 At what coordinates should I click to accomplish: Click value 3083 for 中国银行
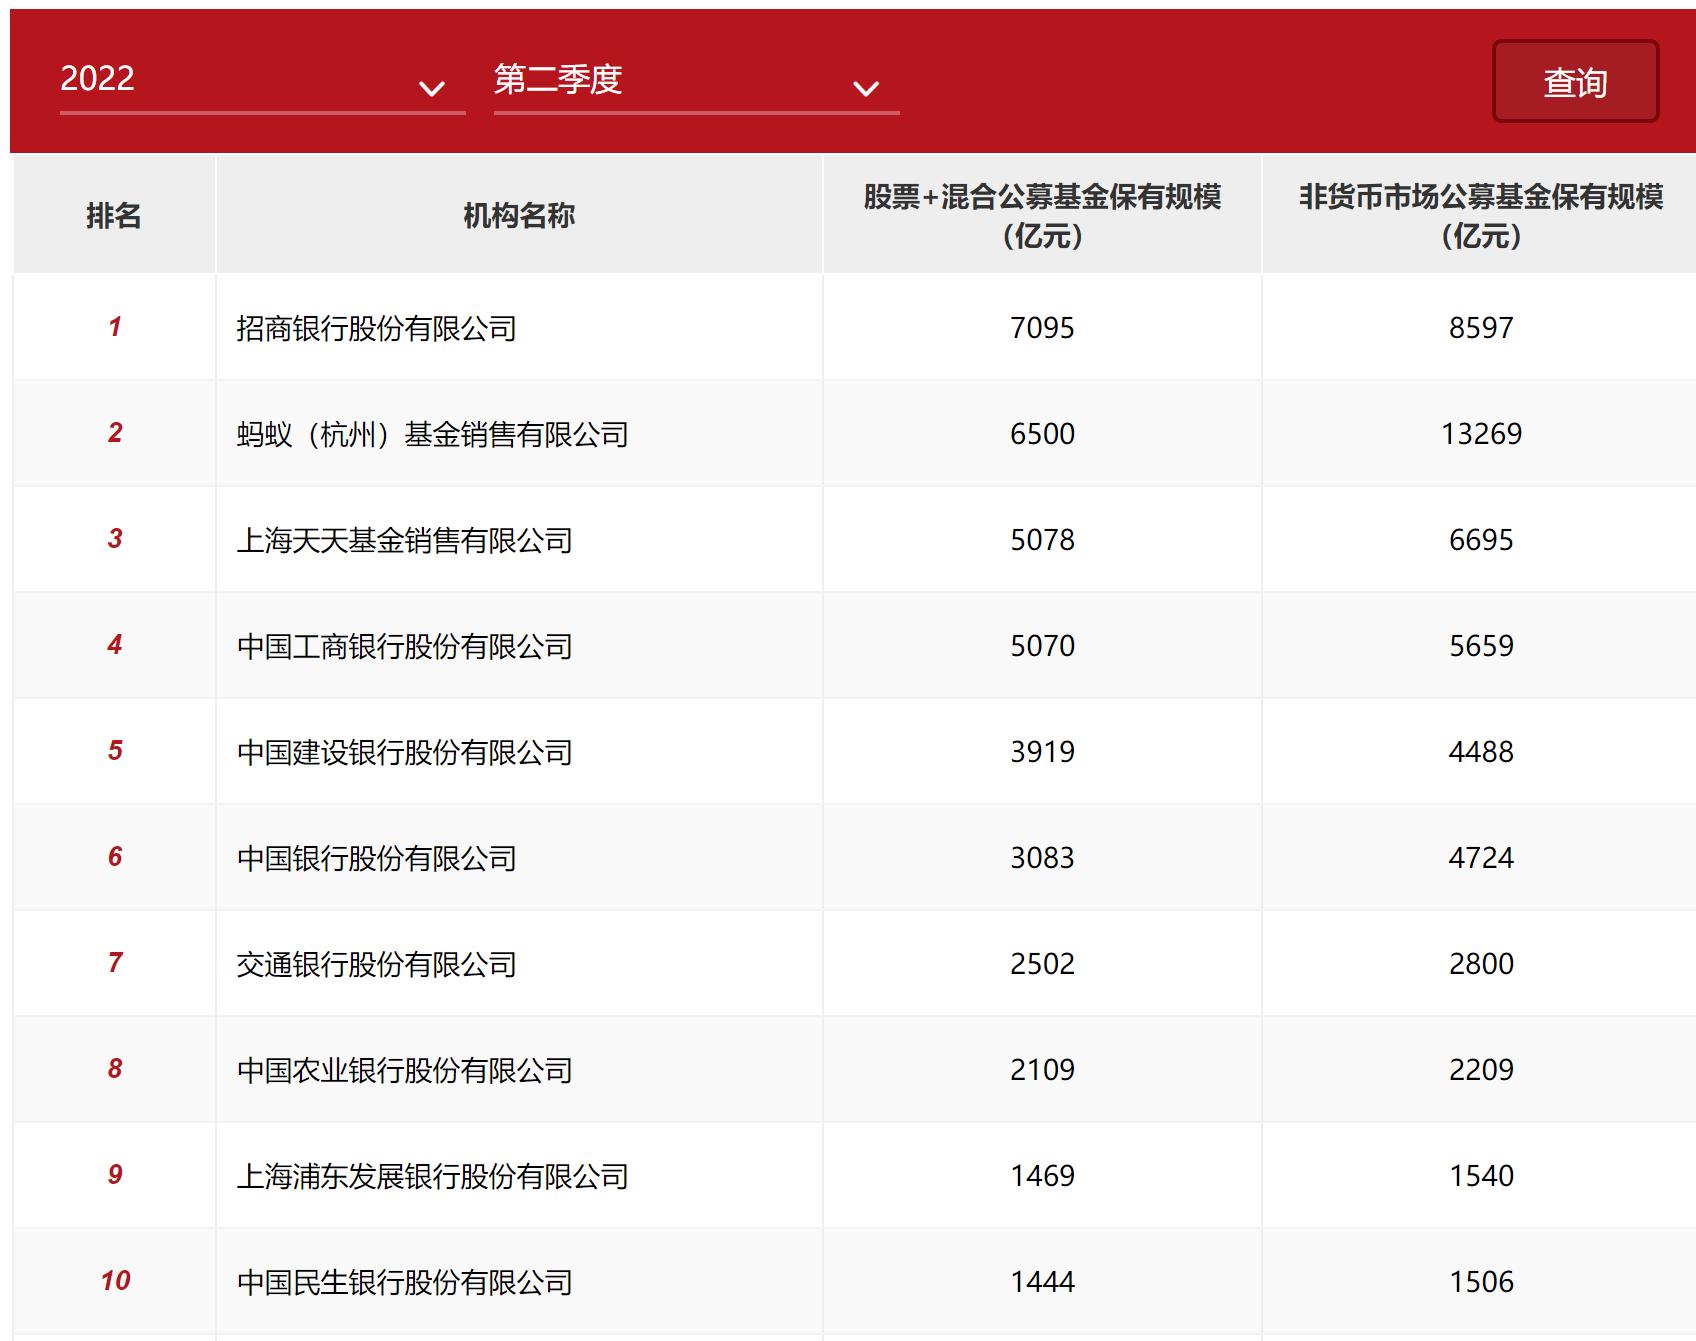point(1042,858)
